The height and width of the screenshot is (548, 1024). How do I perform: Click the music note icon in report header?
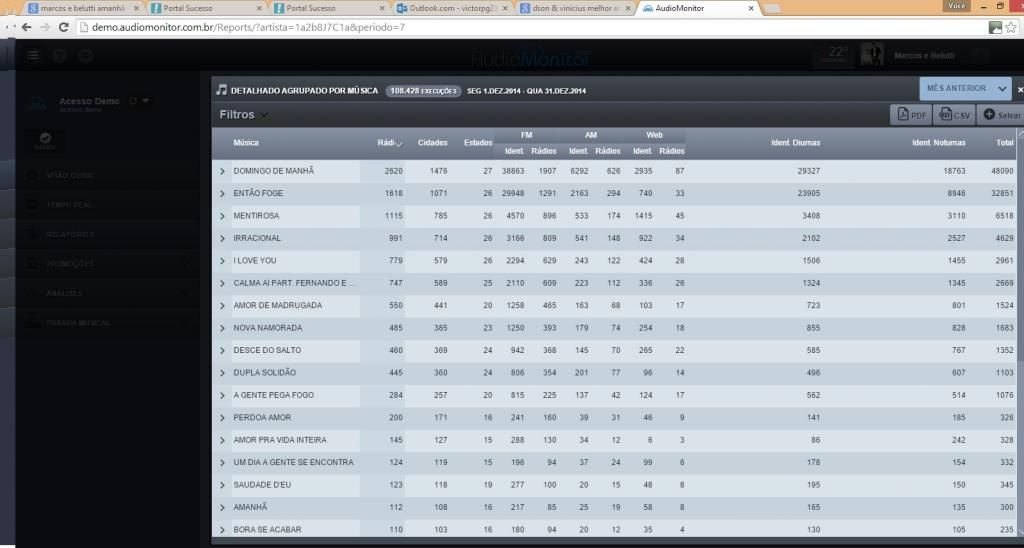tap(222, 90)
